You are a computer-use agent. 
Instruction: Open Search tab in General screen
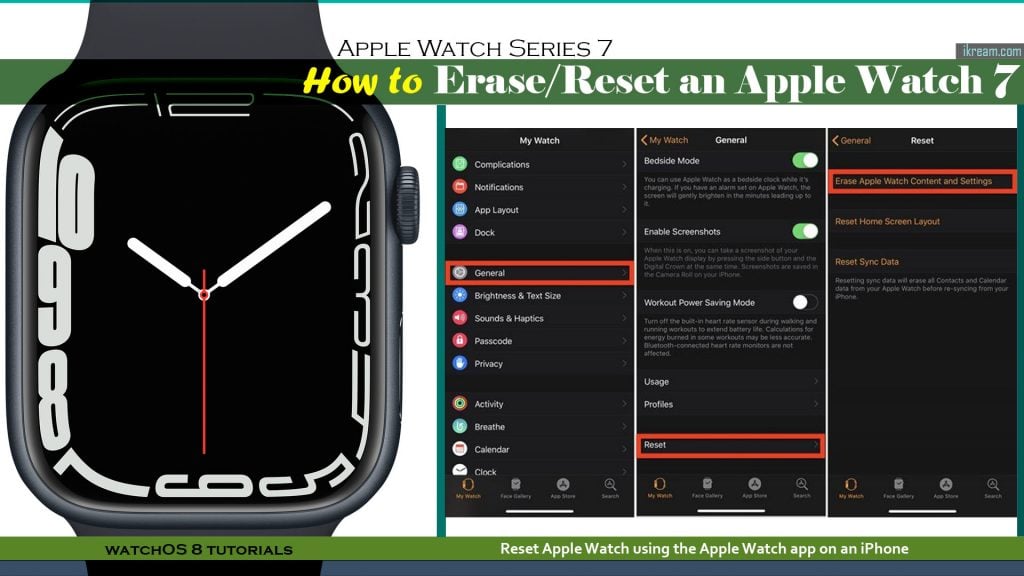(x=802, y=488)
